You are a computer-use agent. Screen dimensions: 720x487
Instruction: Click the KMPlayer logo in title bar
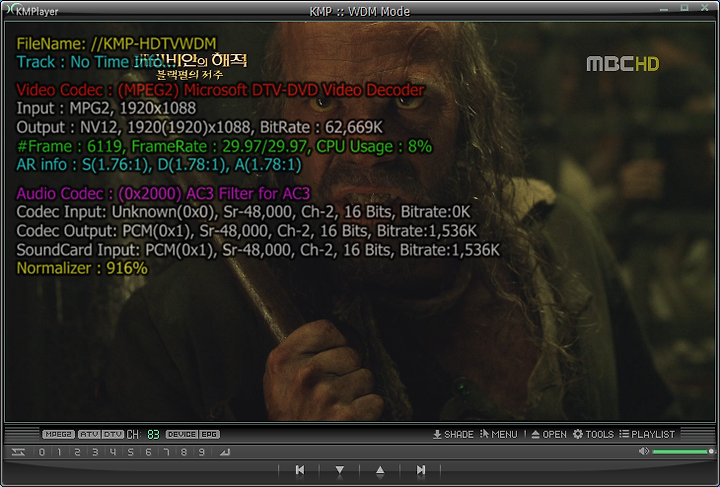pos(31,10)
